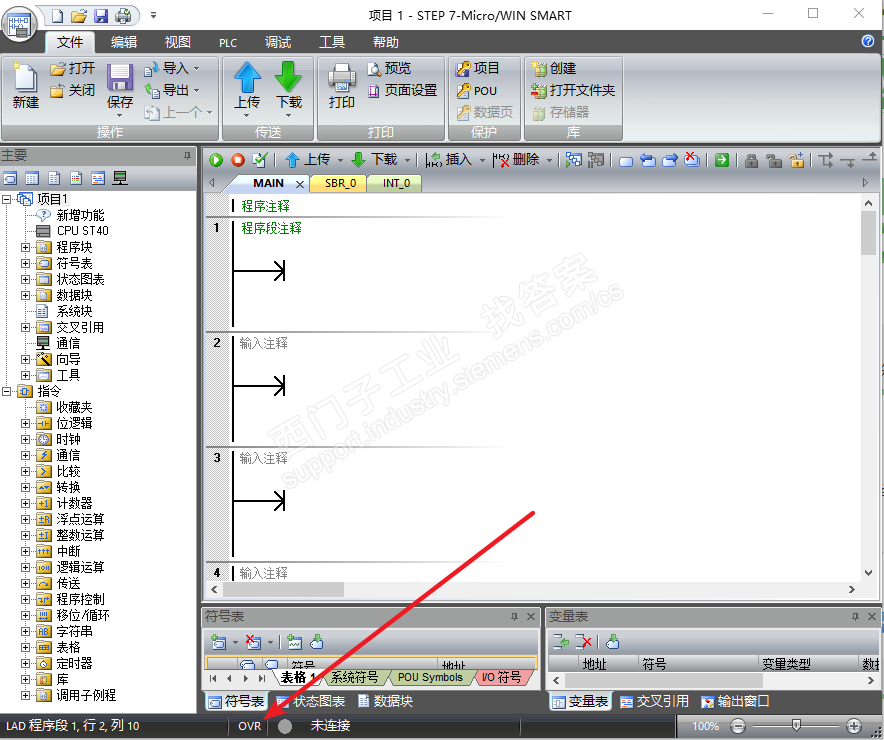Click the quick access open folder icon
This screenshot has width=884, height=740.
[x=79, y=16]
